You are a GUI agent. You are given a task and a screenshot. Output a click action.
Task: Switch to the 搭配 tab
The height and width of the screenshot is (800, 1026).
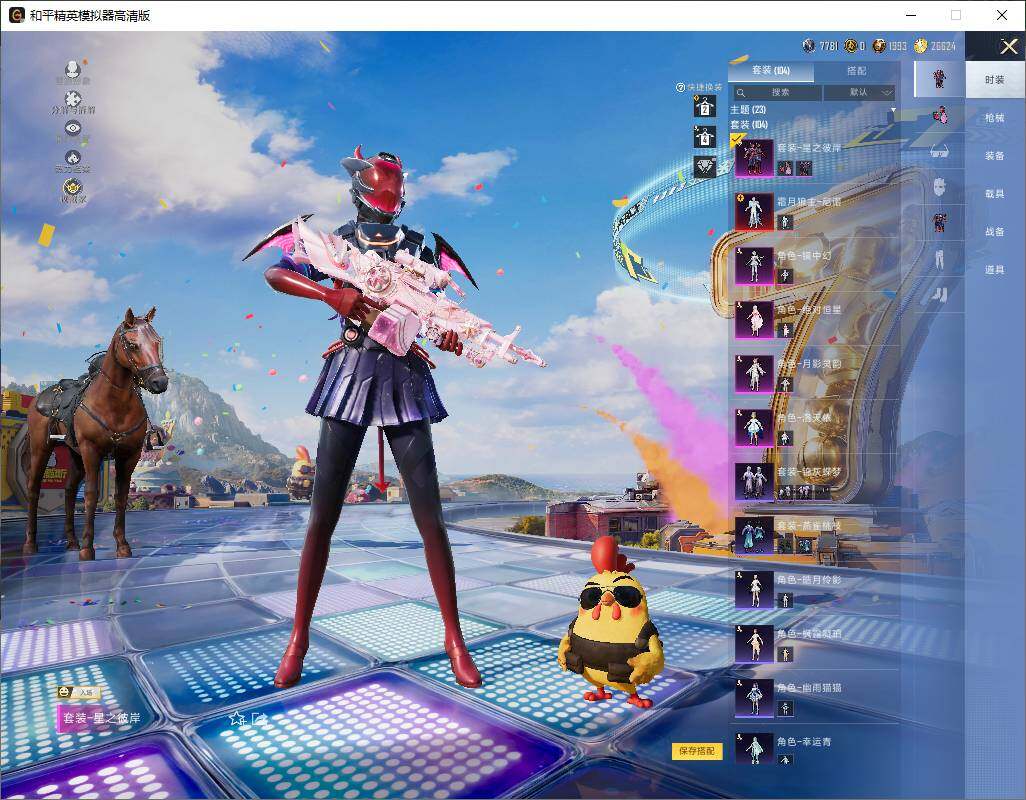click(856, 70)
